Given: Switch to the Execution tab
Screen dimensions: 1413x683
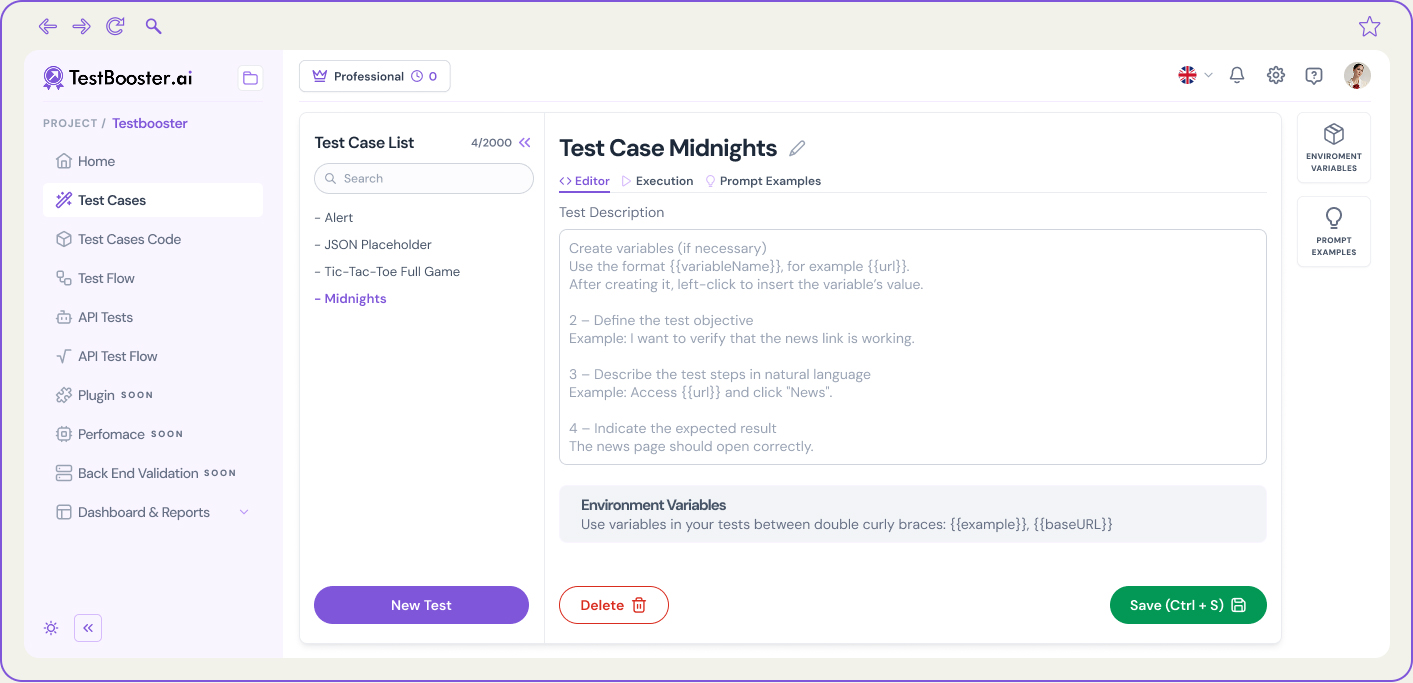Looking at the screenshot, I should click(x=657, y=181).
